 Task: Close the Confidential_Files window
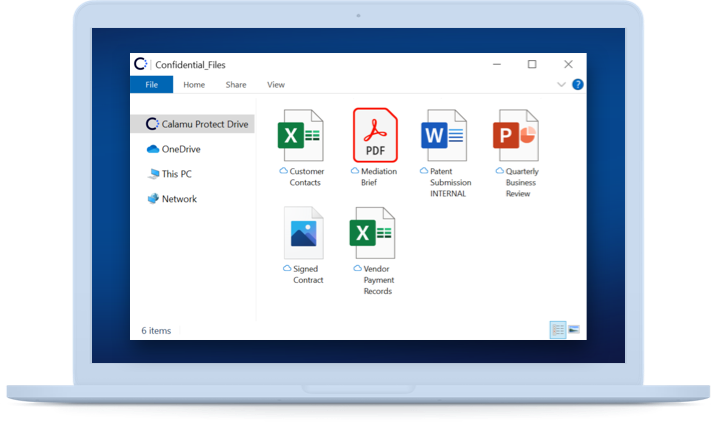pyautogui.click(x=568, y=64)
